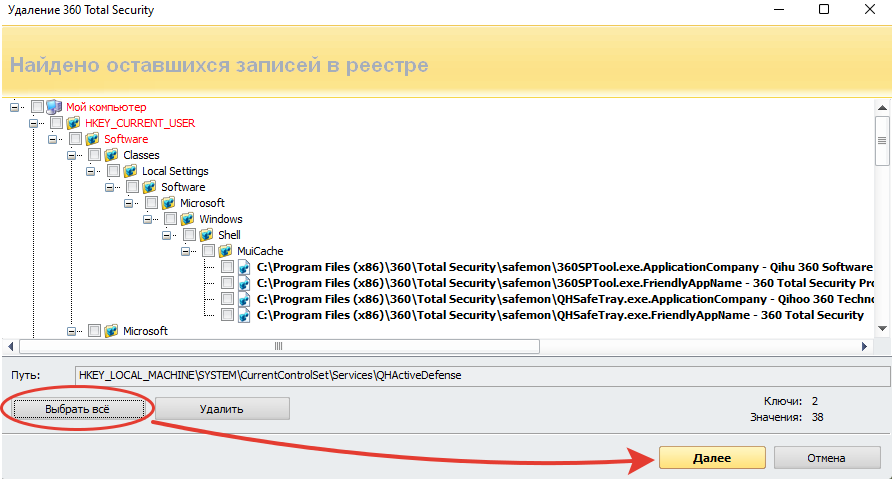Click the 360SPTool.exe.ApplicationCompany value icon

(x=244, y=267)
